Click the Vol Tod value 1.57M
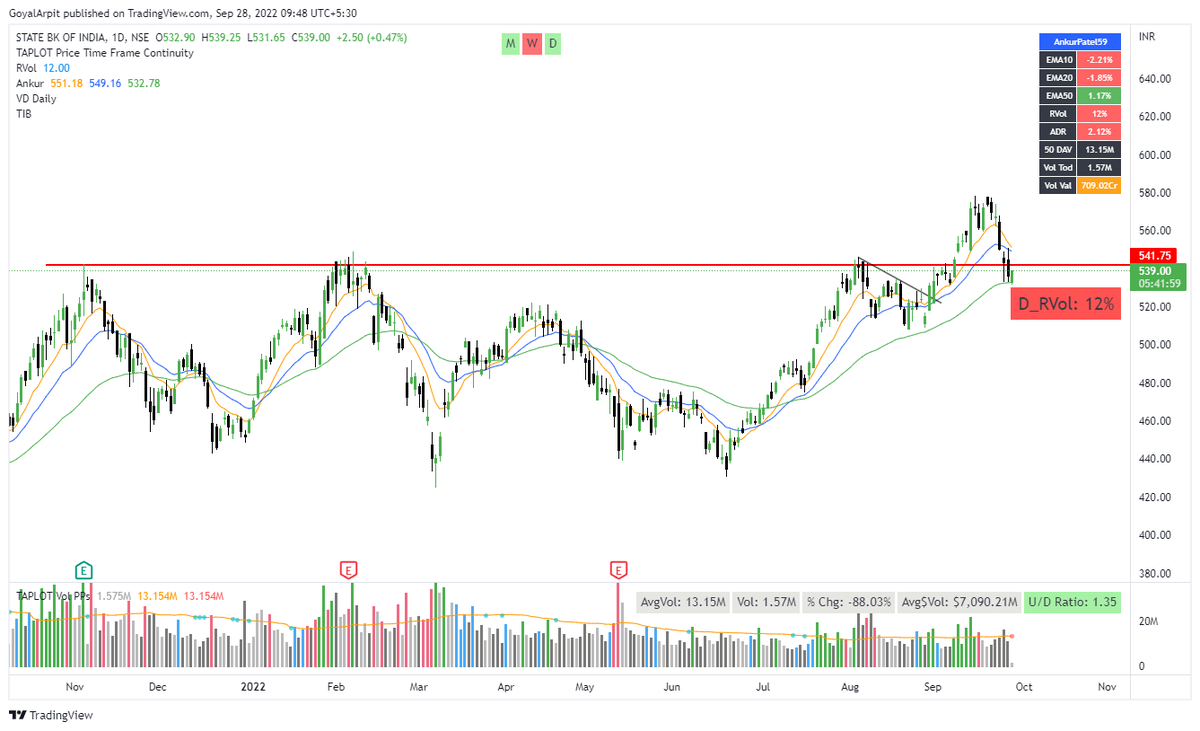The height and width of the screenshot is (731, 1200). tap(1100, 168)
